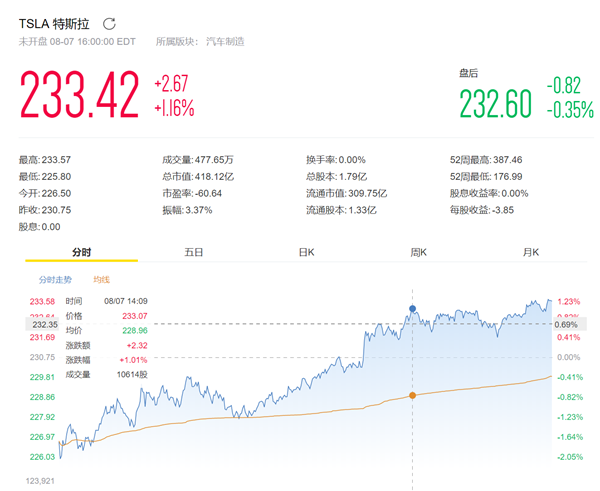Click the after-hours percent -0.35%

[x=570, y=109]
